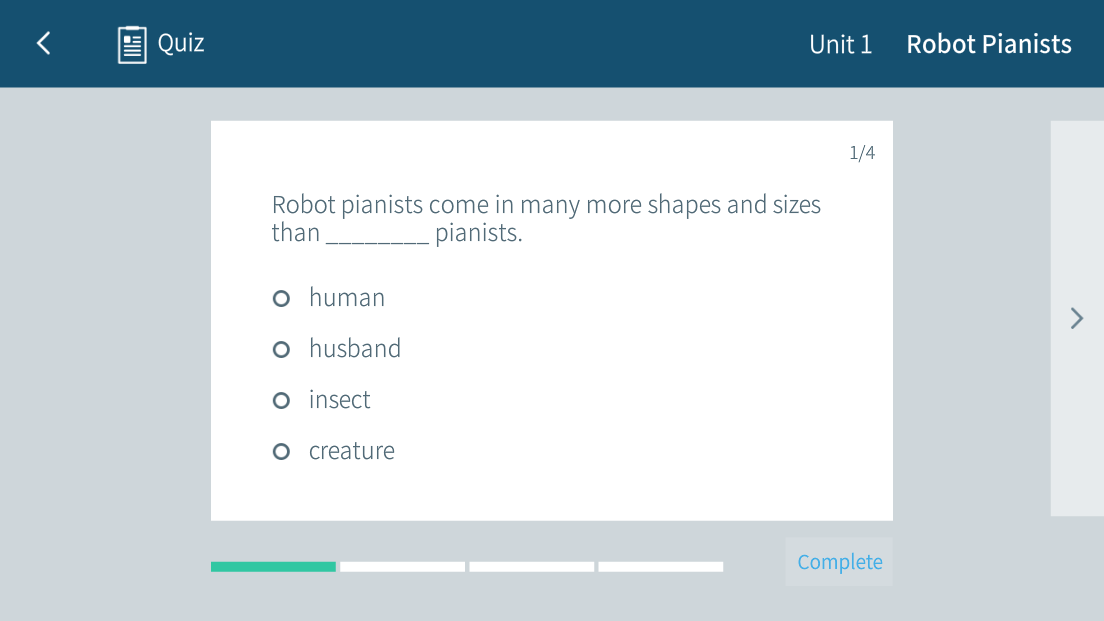Select the "human" radio button
1104x621 pixels.
tap(282, 298)
